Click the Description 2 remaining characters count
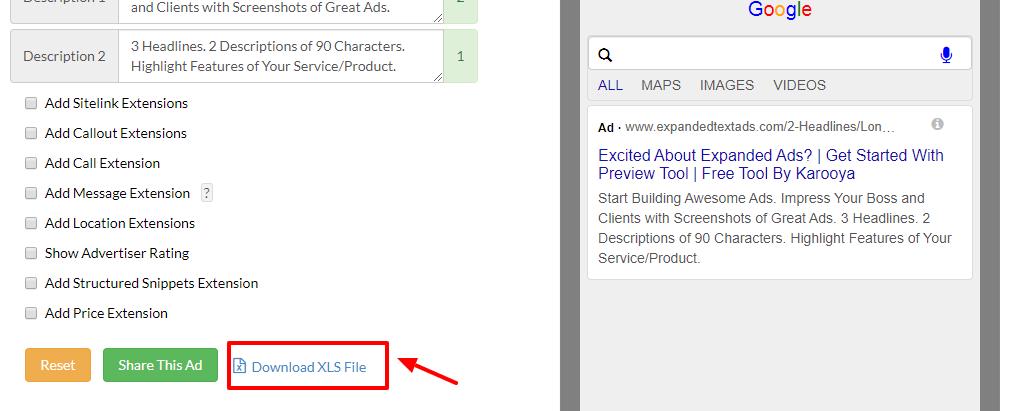 point(461,57)
